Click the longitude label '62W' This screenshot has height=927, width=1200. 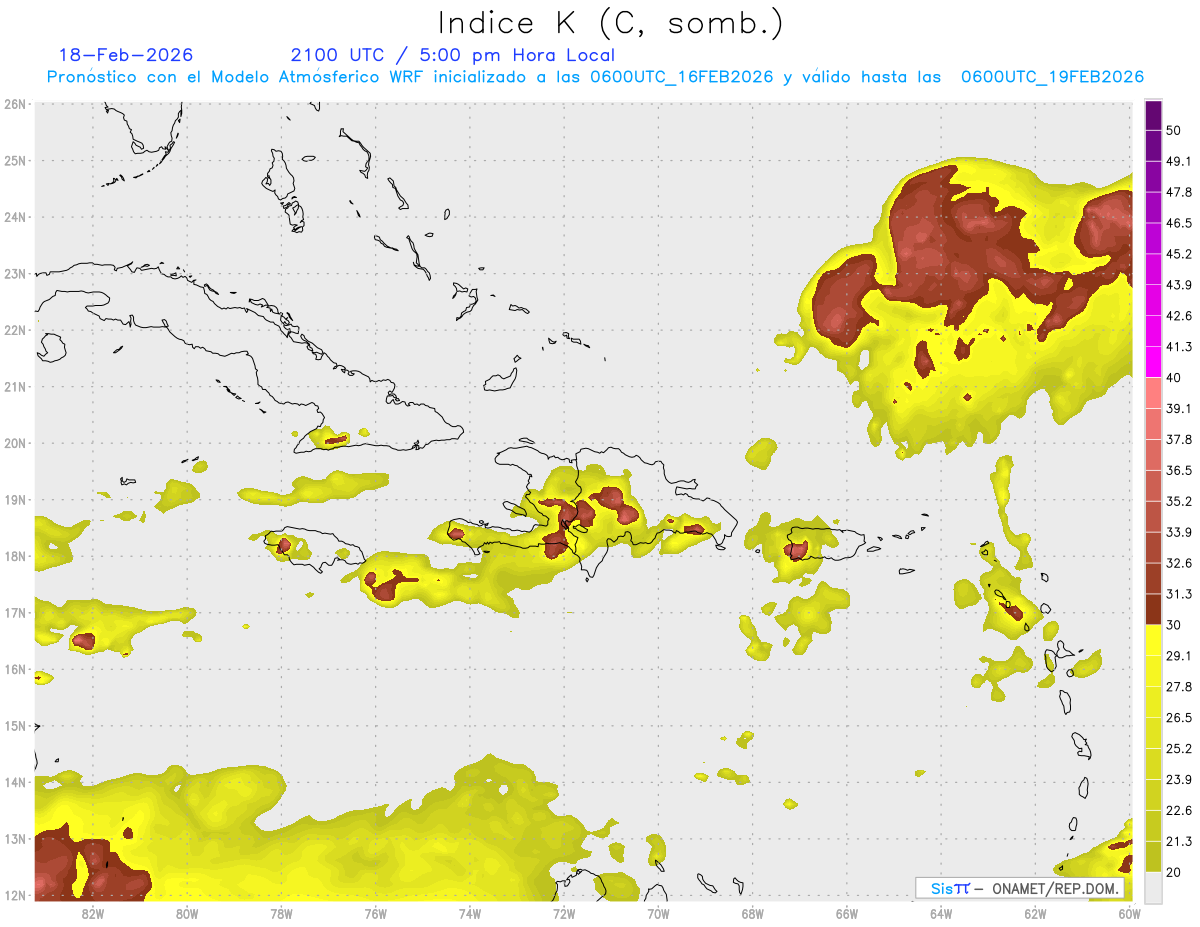point(1035,913)
